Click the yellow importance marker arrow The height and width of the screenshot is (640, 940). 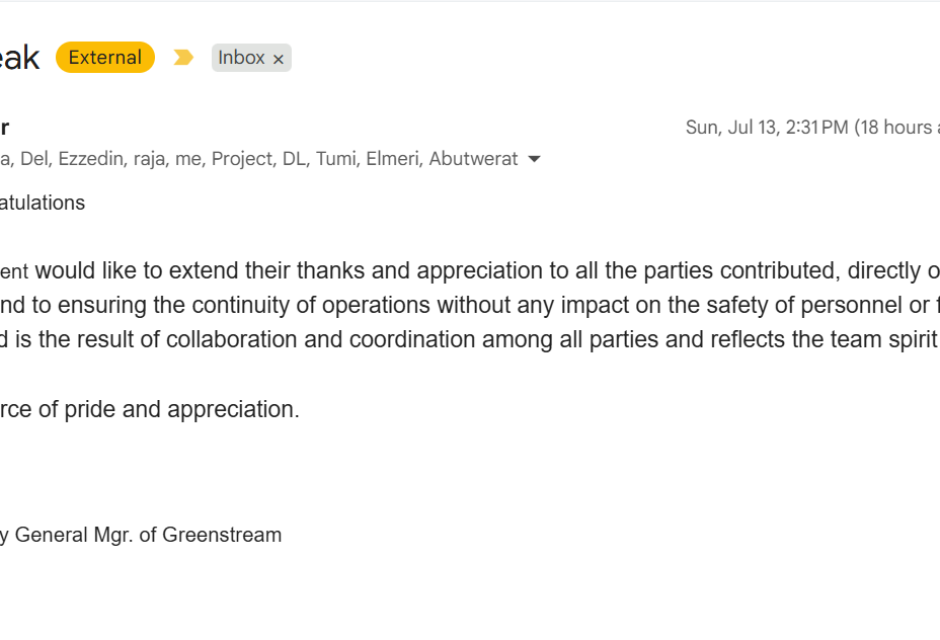[183, 58]
